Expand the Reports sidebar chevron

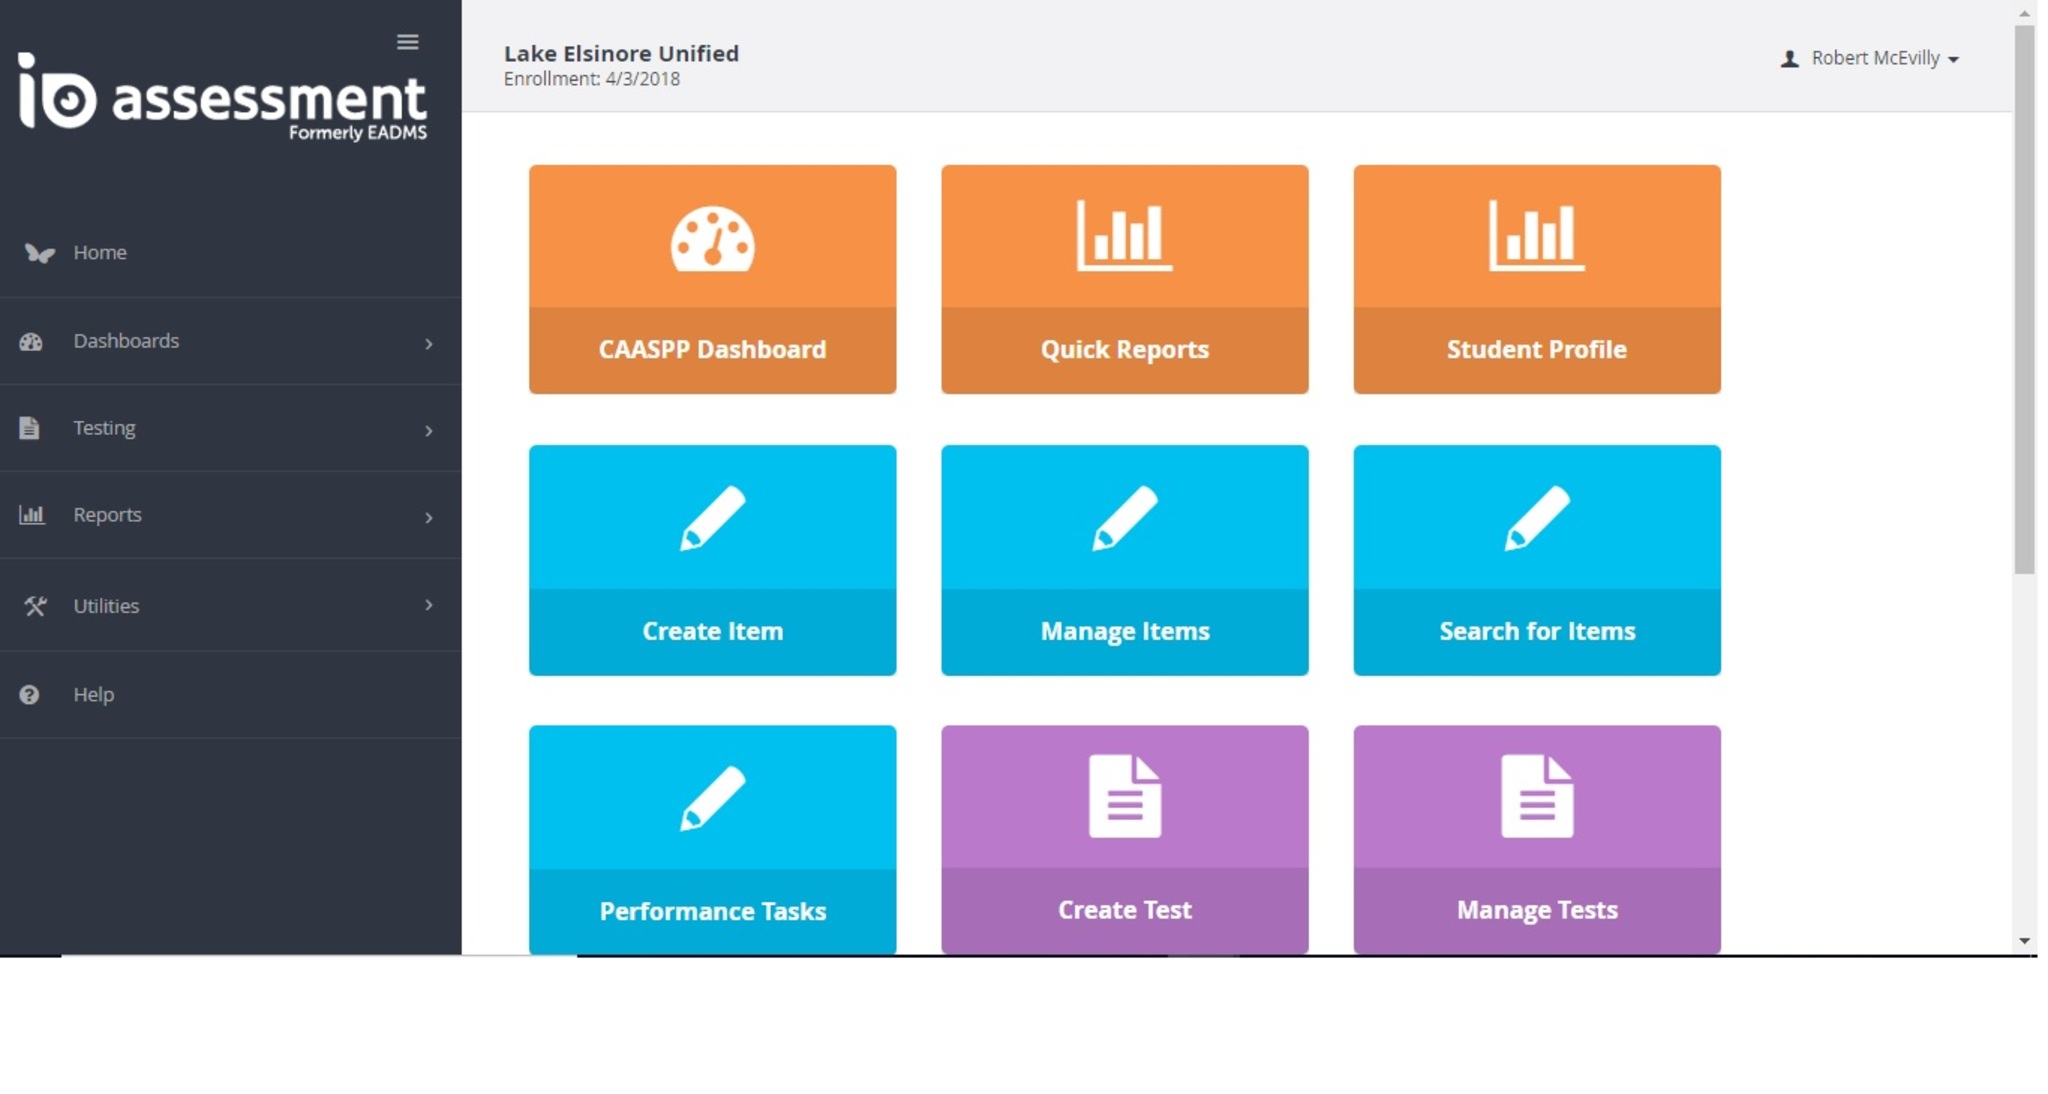[429, 518]
